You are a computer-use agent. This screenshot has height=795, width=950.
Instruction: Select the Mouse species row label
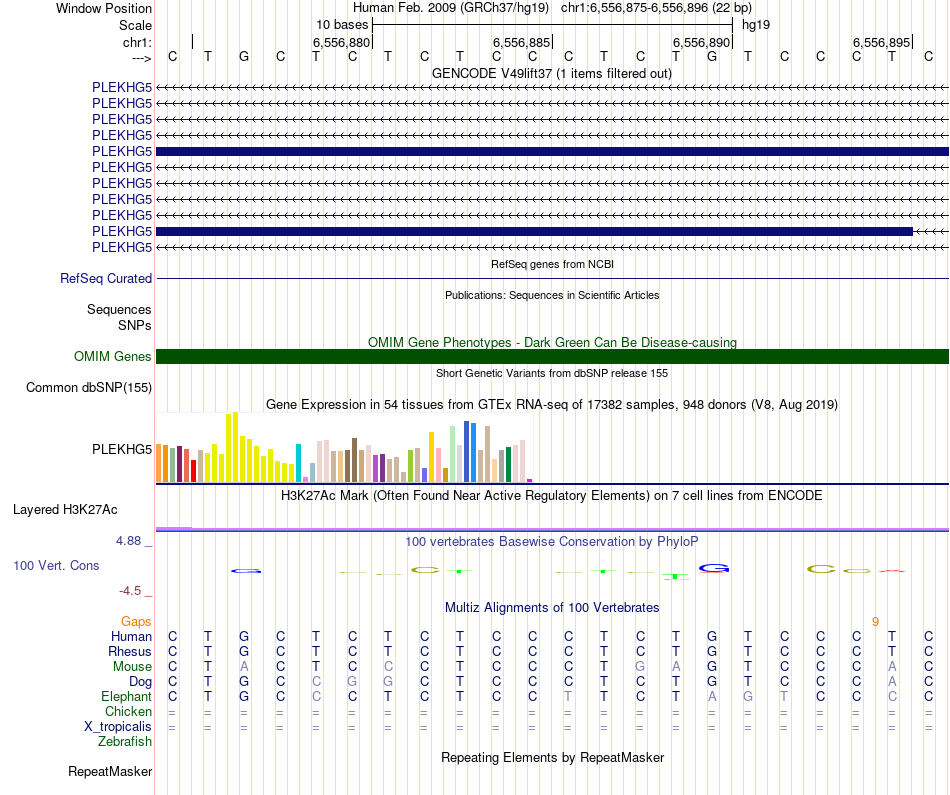132,667
